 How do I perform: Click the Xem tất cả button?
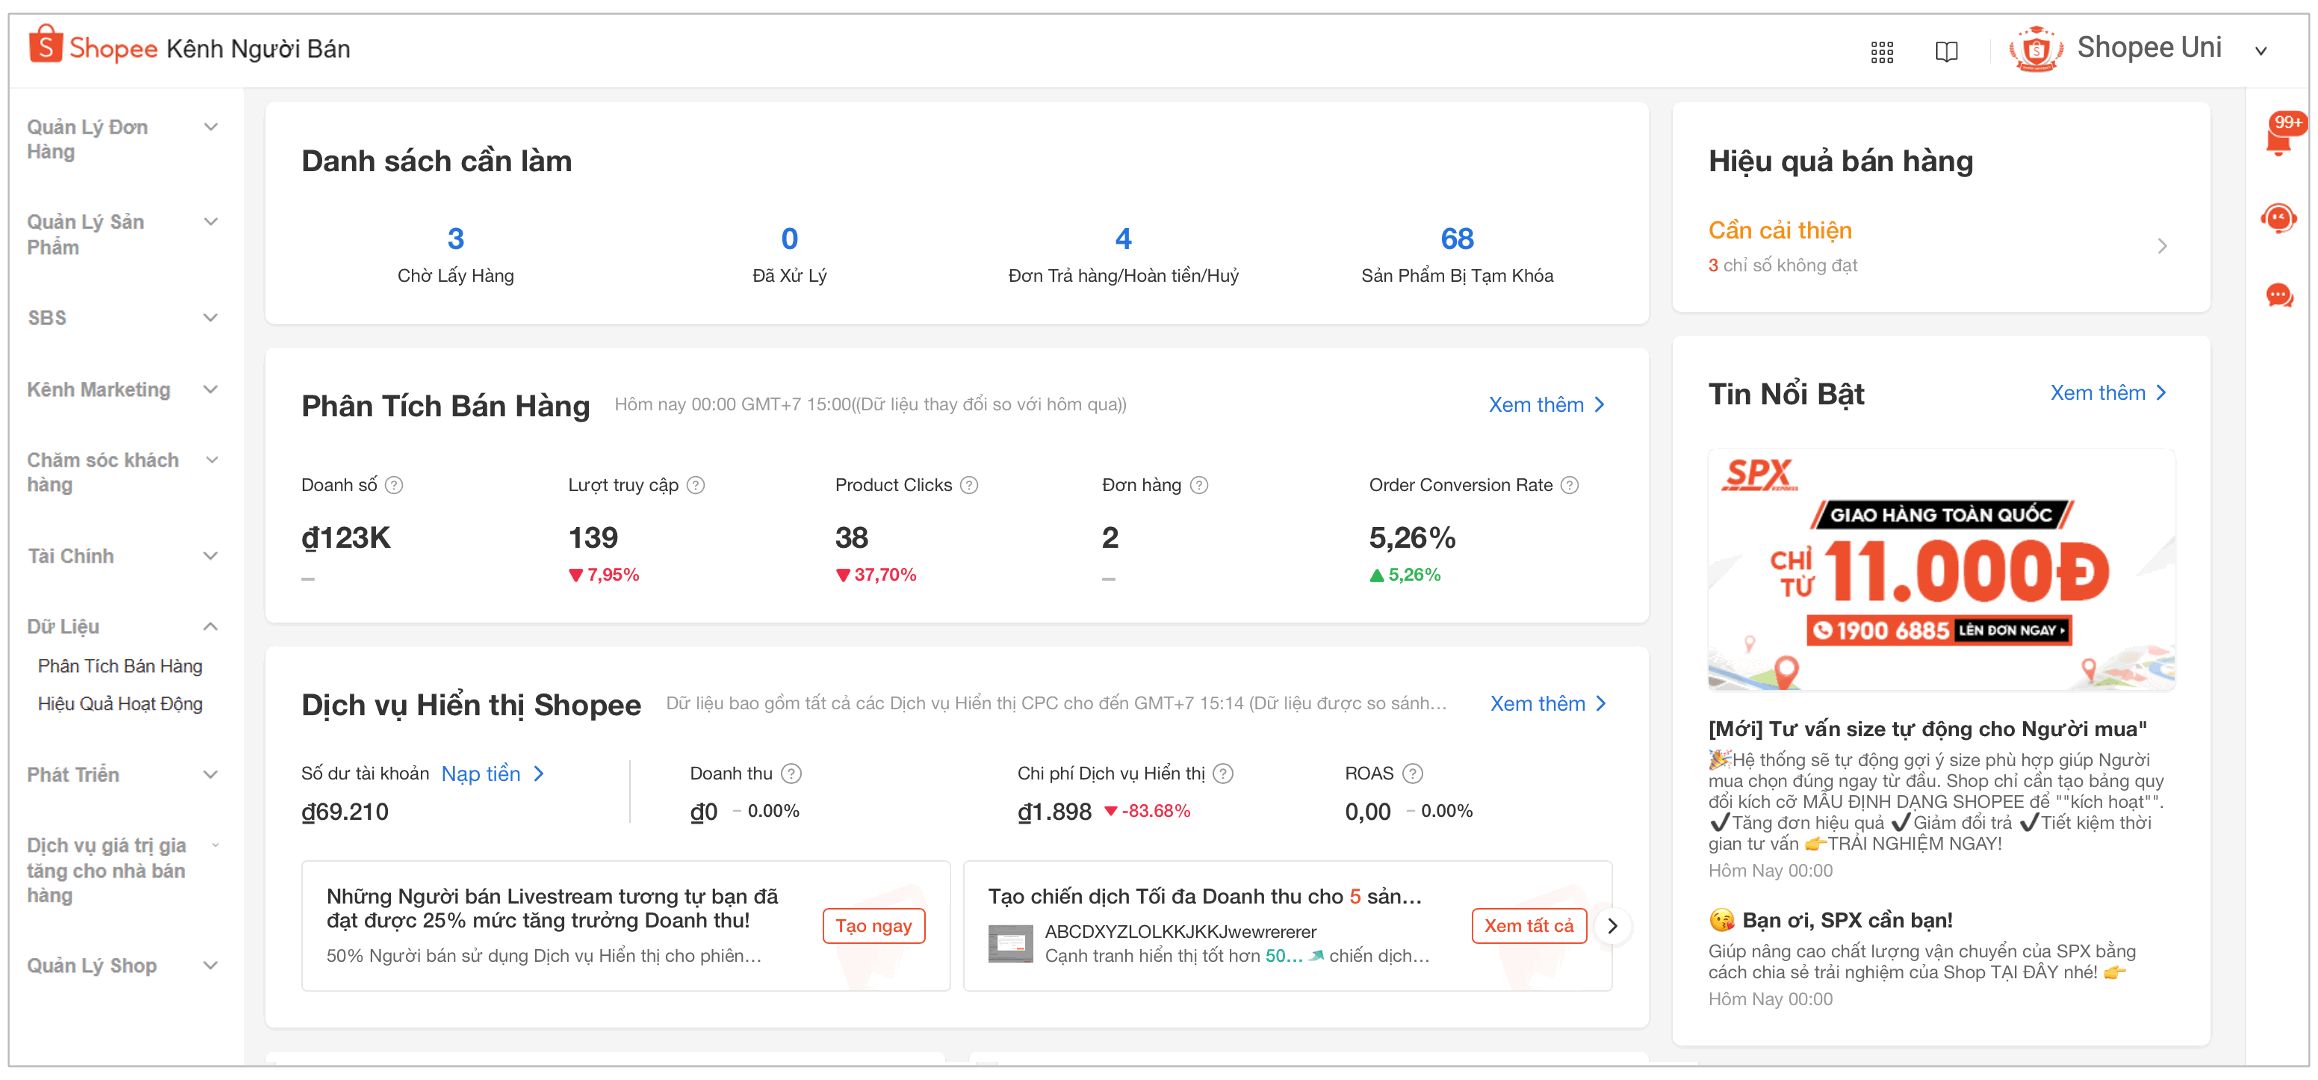(1528, 926)
